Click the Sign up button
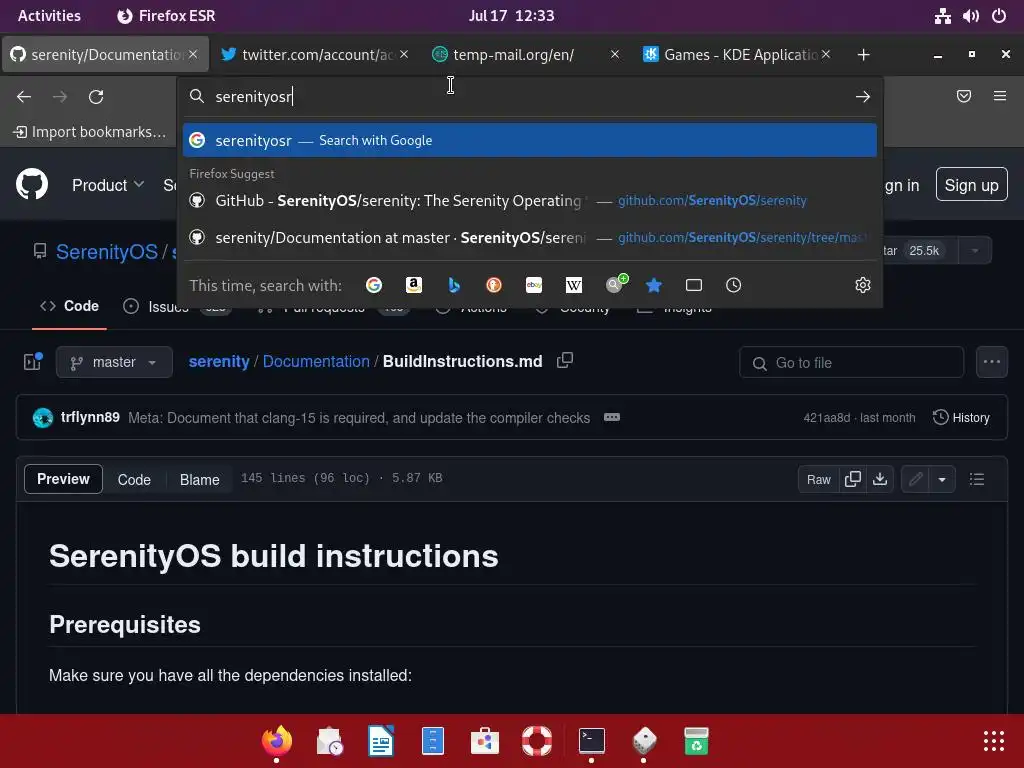Screen dimensions: 1024x768 pos(971,185)
